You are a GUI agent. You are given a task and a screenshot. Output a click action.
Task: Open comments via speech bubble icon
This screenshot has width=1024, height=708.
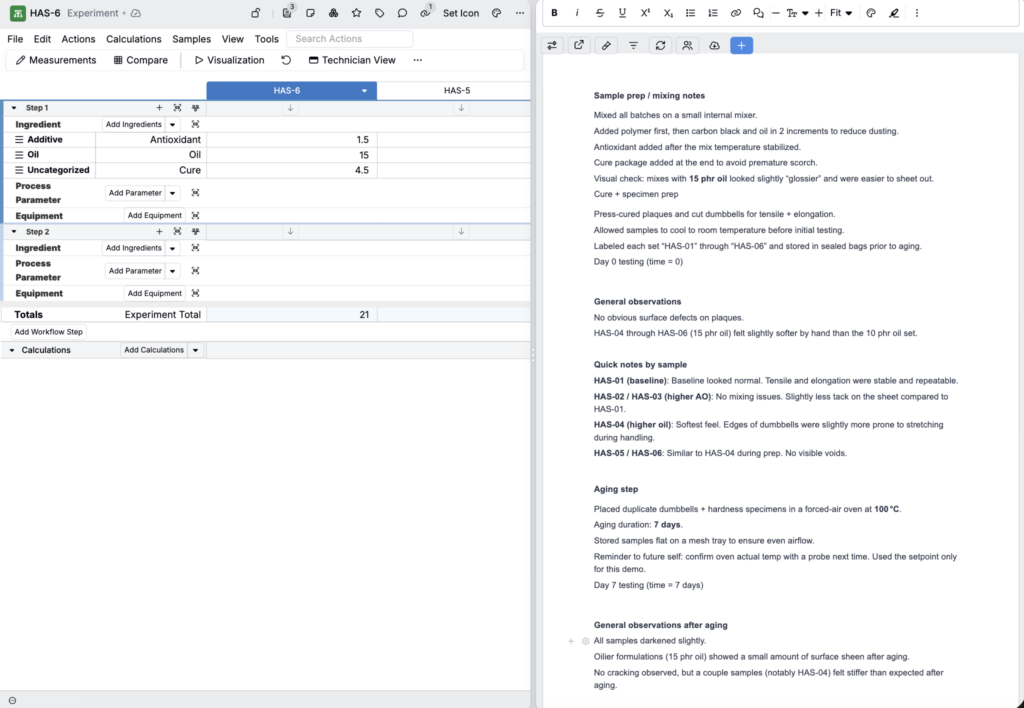(402, 13)
